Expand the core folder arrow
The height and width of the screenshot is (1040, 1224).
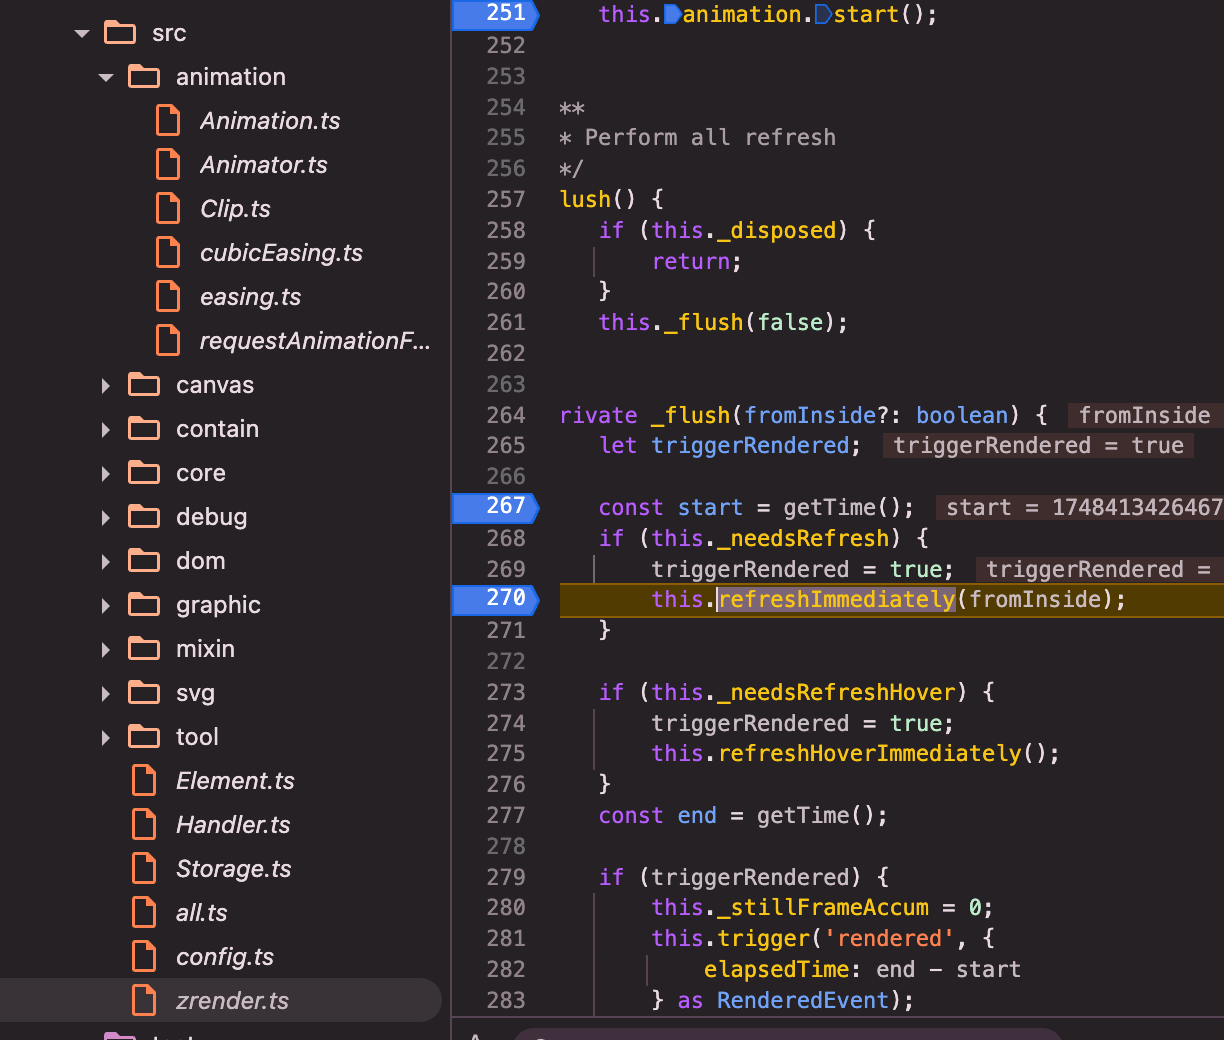point(106,473)
